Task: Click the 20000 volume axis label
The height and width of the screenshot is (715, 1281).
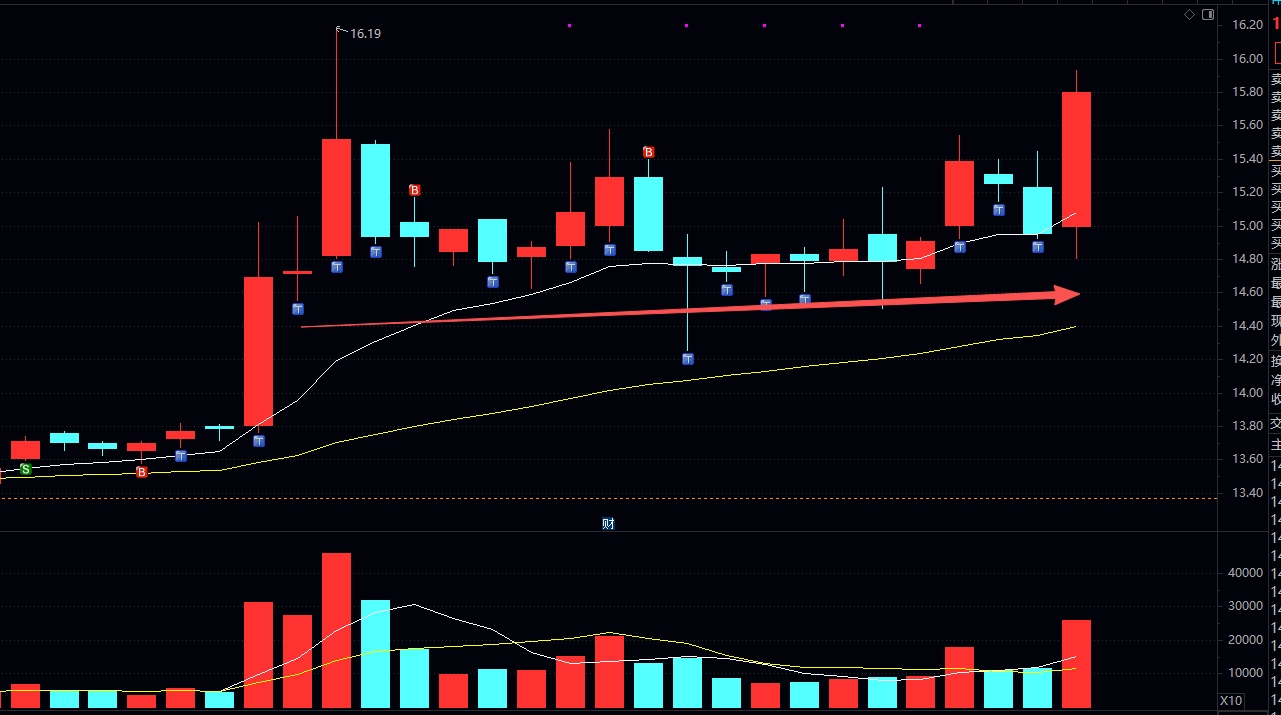Action: [x=1246, y=640]
